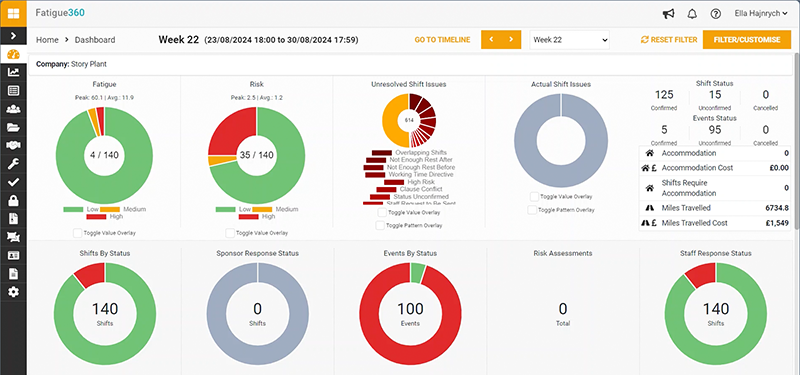Click the Working Time Directive legend item
This screenshot has height=375, width=800.
pos(409,174)
